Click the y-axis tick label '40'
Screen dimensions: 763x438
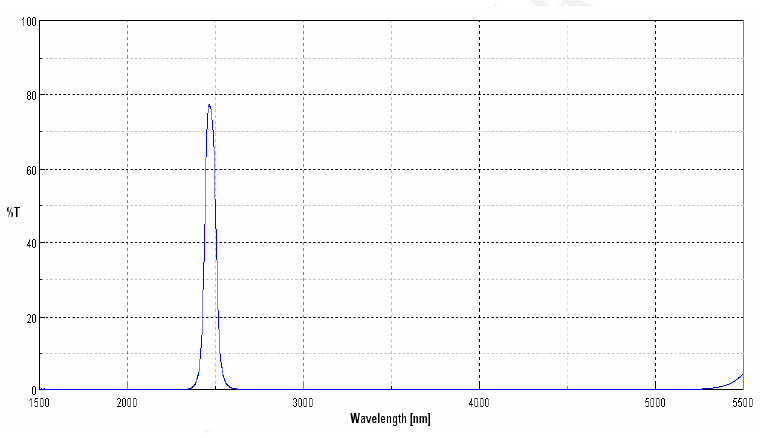[31, 244]
